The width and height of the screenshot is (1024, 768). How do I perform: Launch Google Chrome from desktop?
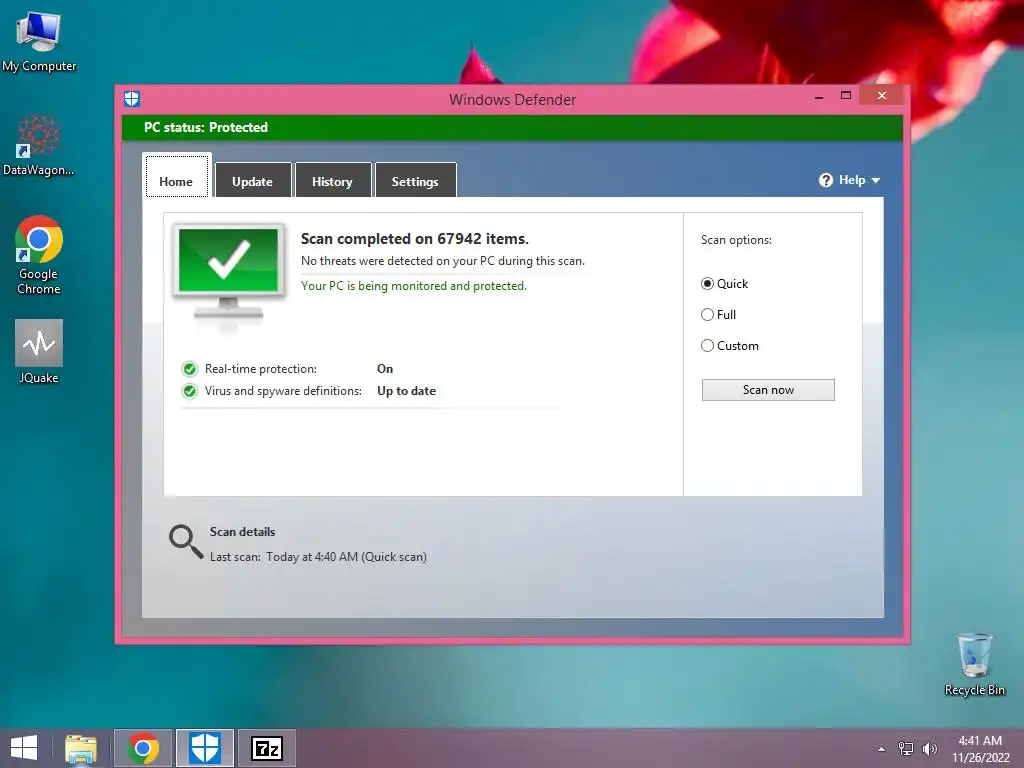pyautogui.click(x=39, y=255)
